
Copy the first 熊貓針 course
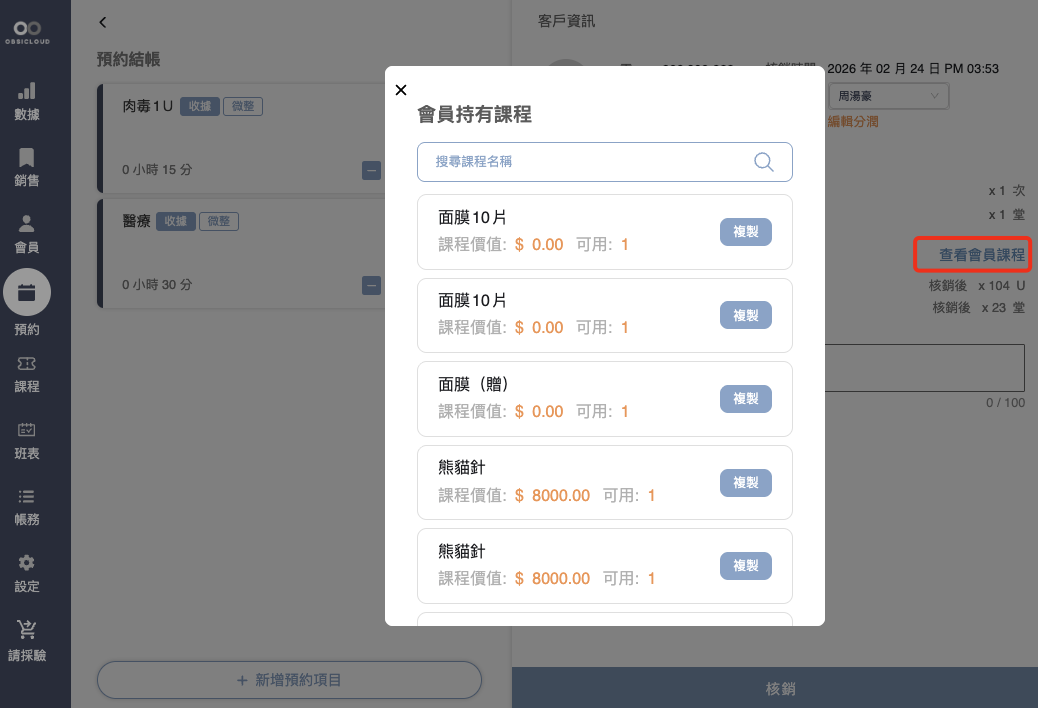pos(745,483)
